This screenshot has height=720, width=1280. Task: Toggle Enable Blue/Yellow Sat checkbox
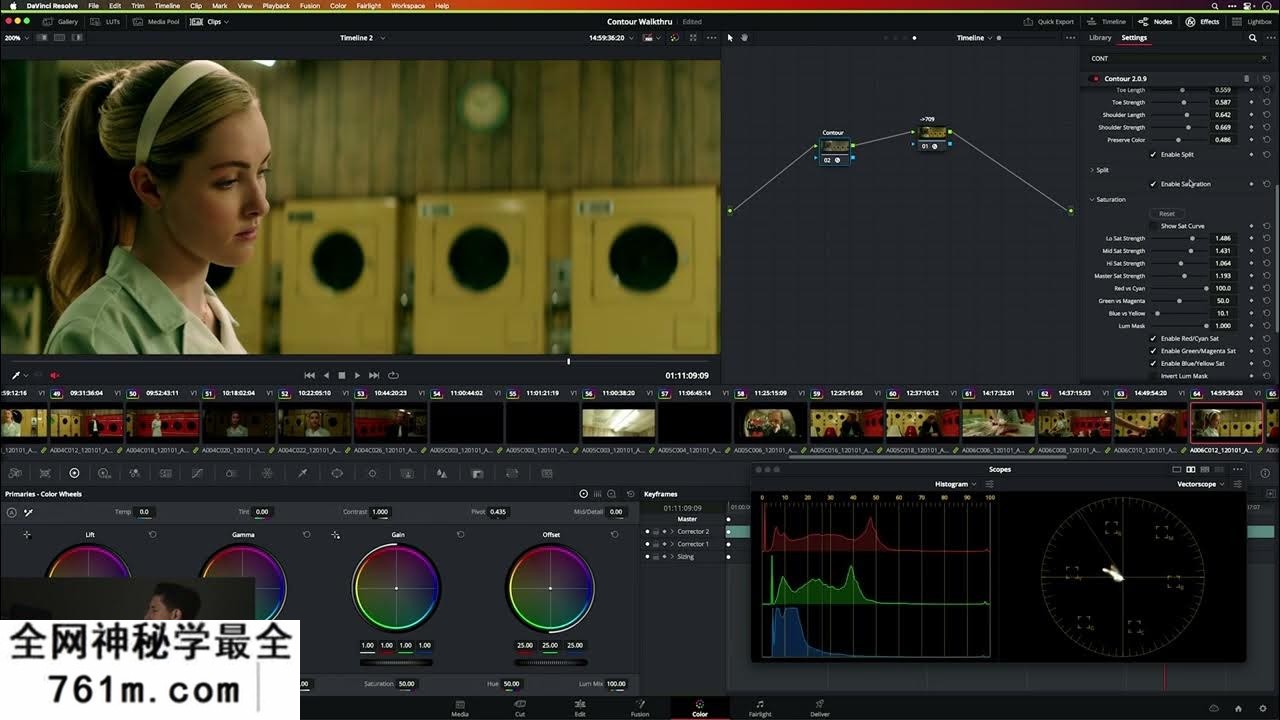pos(1153,363)
